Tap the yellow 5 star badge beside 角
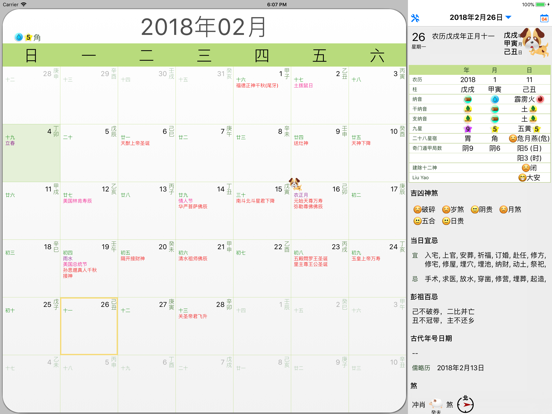 pyautogui.click(x=29, y=37)
